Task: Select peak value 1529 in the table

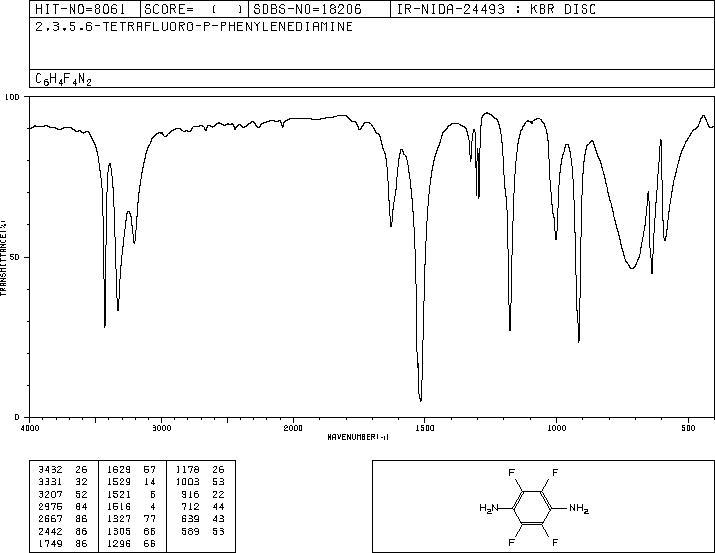Action: pyautogui.click(x=119, y=482)
